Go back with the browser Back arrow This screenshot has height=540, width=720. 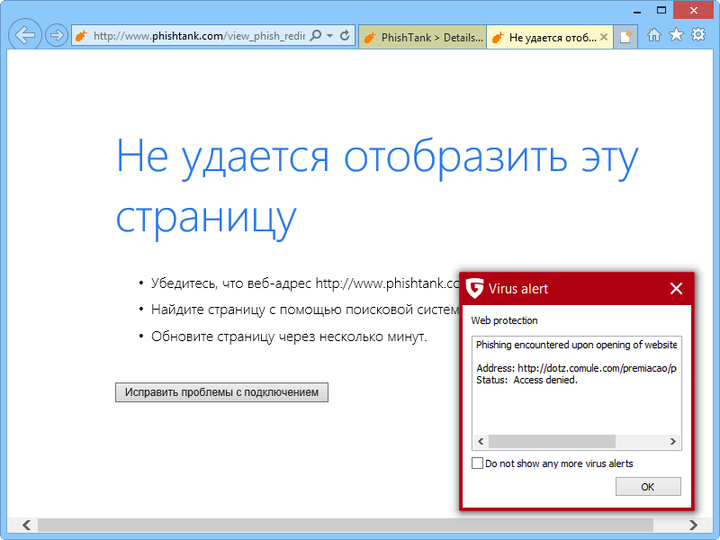[25, 35]
